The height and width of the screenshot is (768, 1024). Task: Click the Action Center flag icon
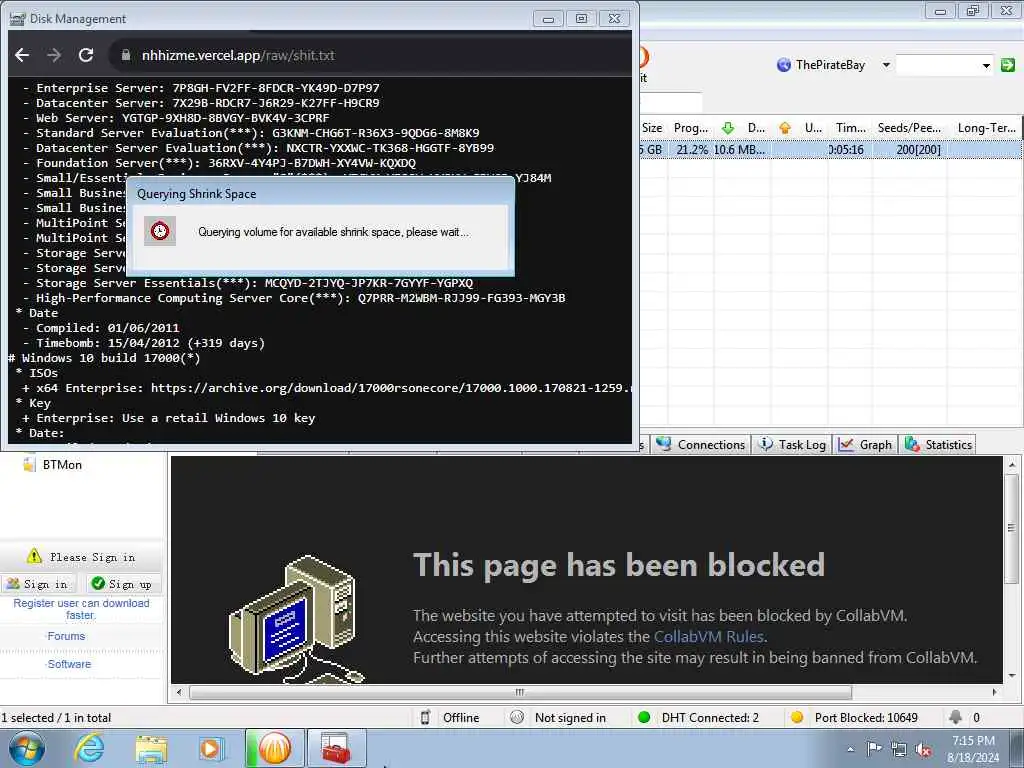(x=874, y=749)
